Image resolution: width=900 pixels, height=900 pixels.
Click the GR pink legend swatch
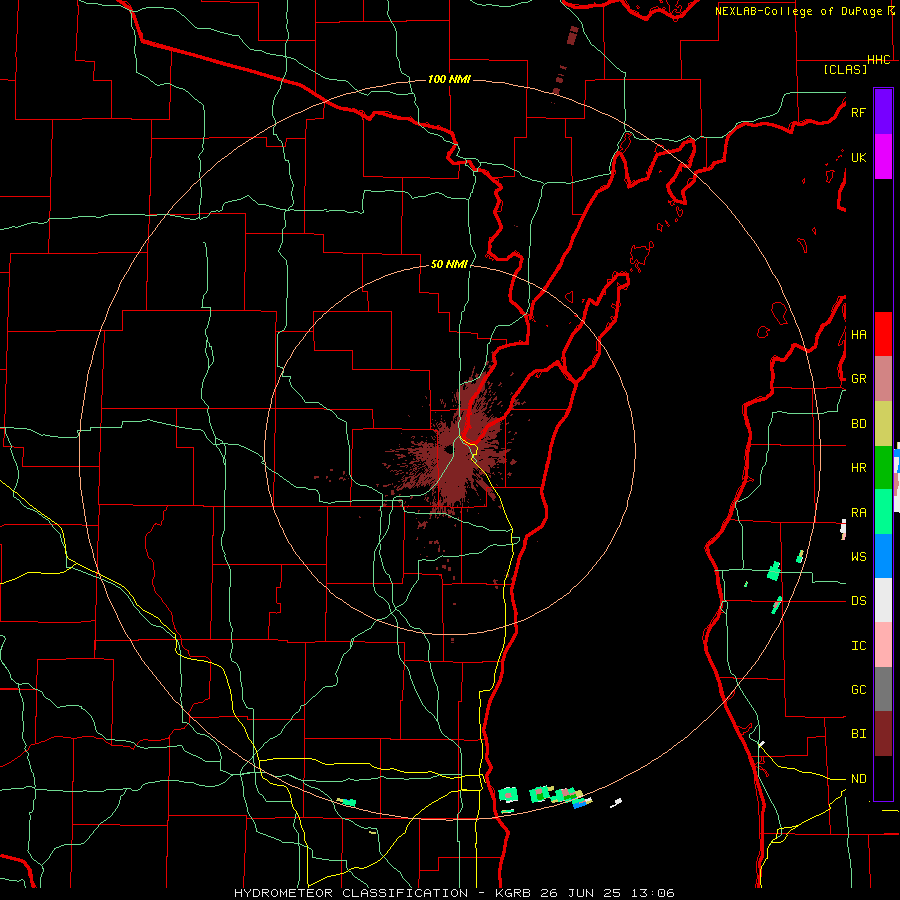click(883, 379)
